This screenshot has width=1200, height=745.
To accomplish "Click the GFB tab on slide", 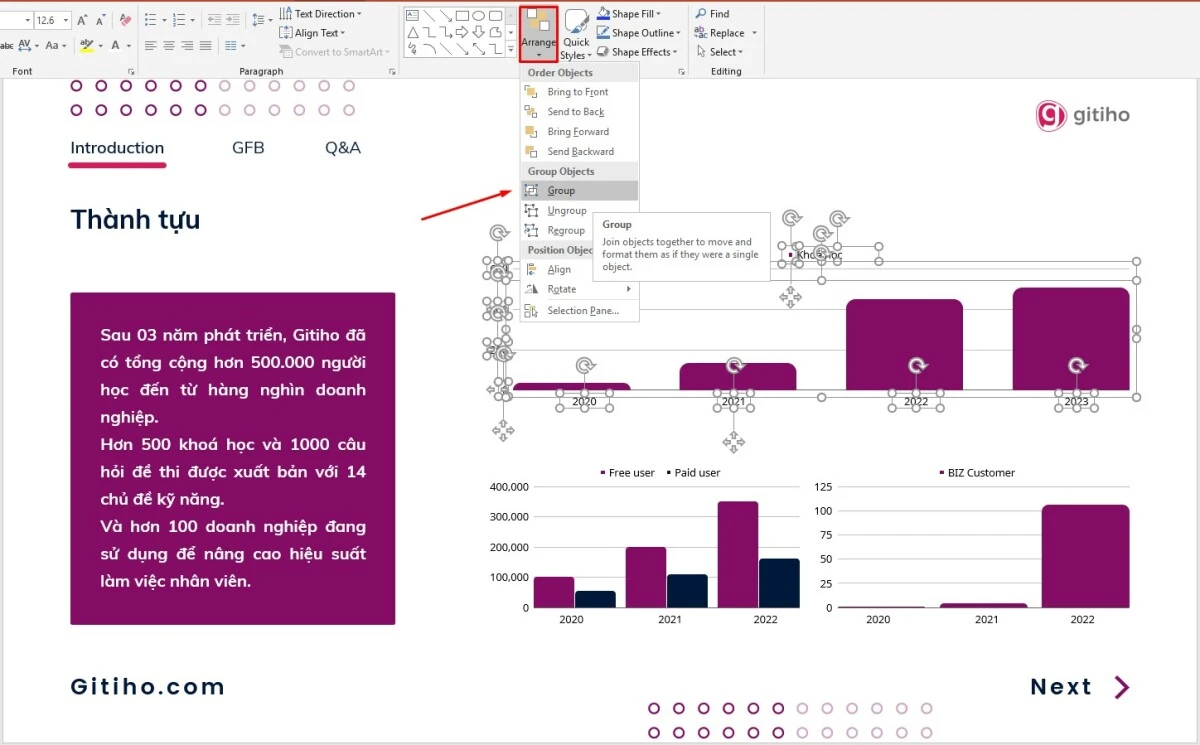I will click(248, 148).
